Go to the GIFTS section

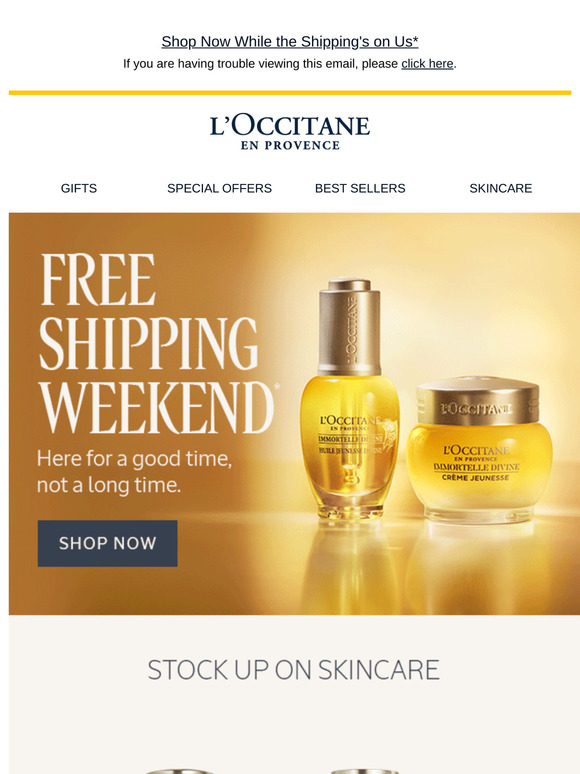[x=78, y=188]
